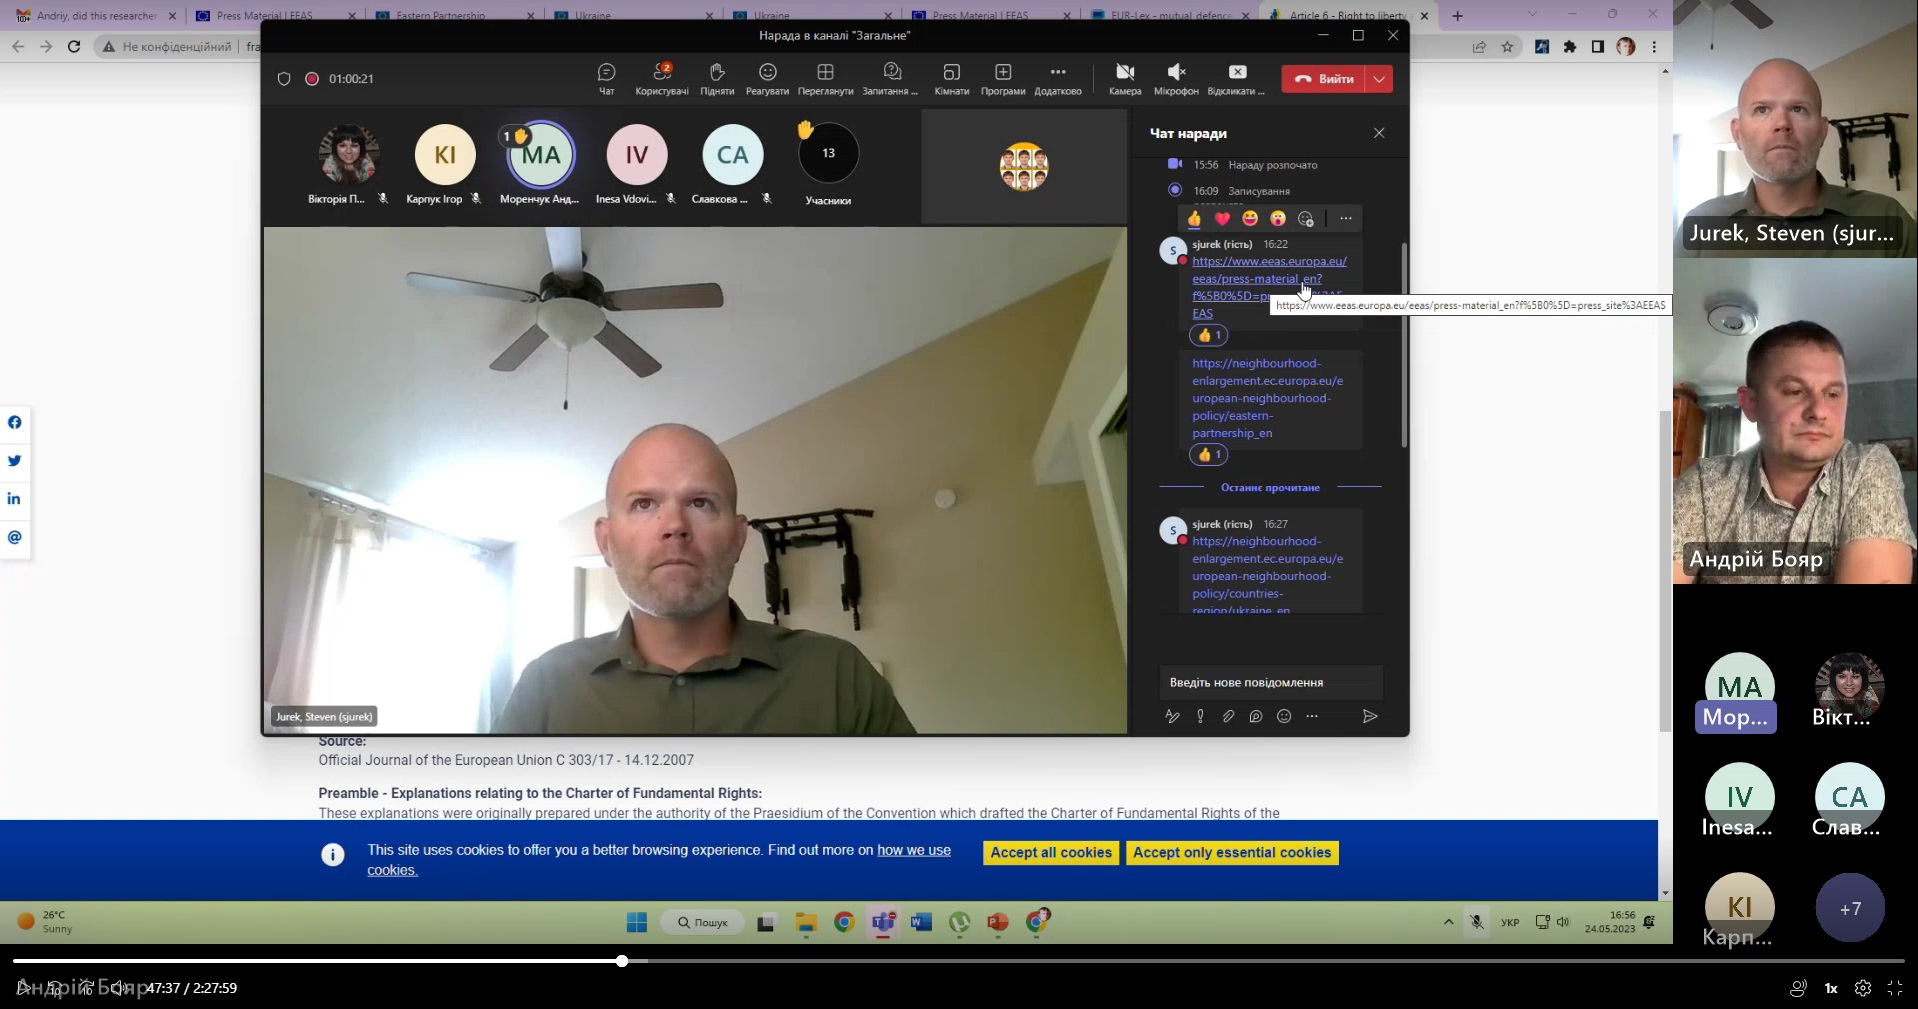The width and height of the screenshot is (1918, 1009).
Task: Click the Підняти raise hand icon
Action: click(716, 73)
